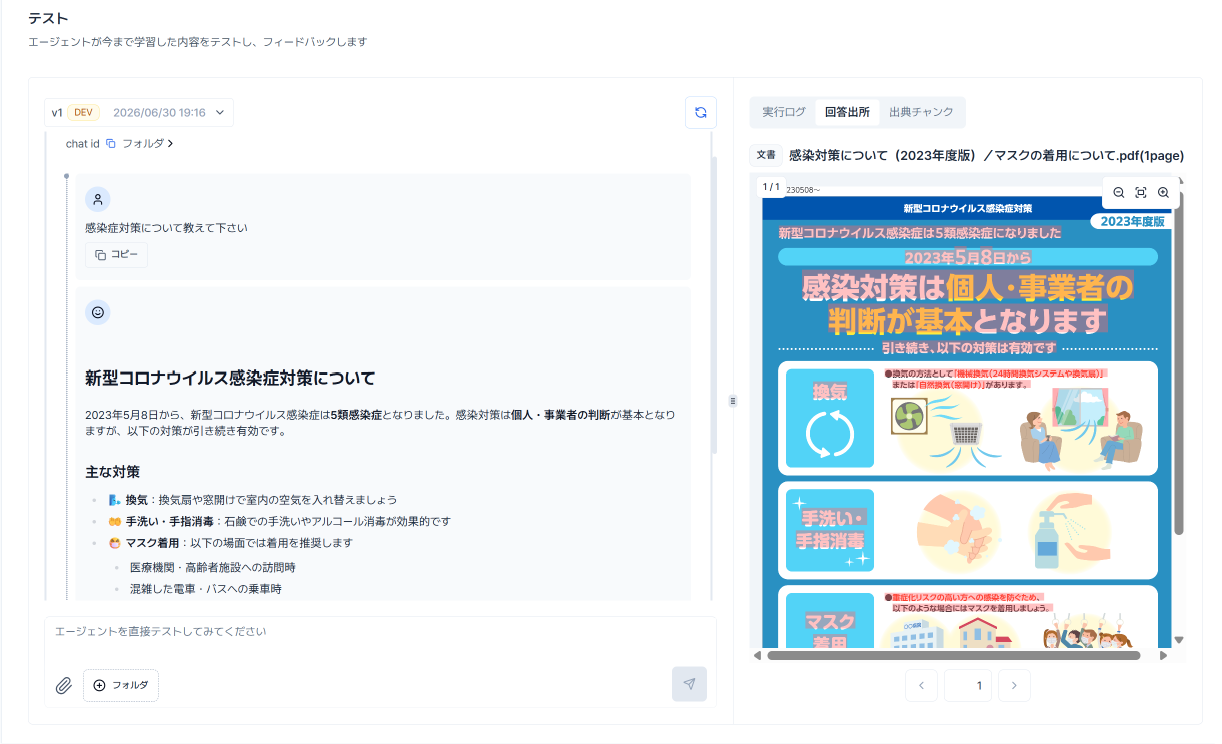Click the chat id label

(83, 144)
